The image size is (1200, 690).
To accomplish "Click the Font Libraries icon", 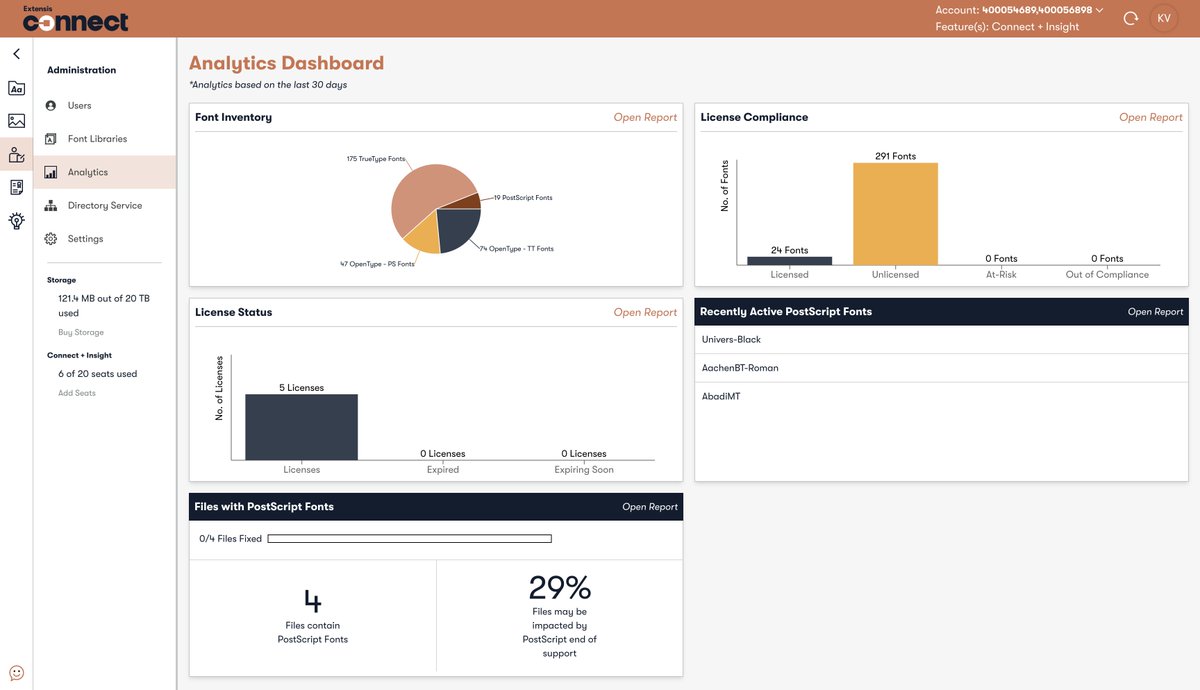I will point(51,139).
